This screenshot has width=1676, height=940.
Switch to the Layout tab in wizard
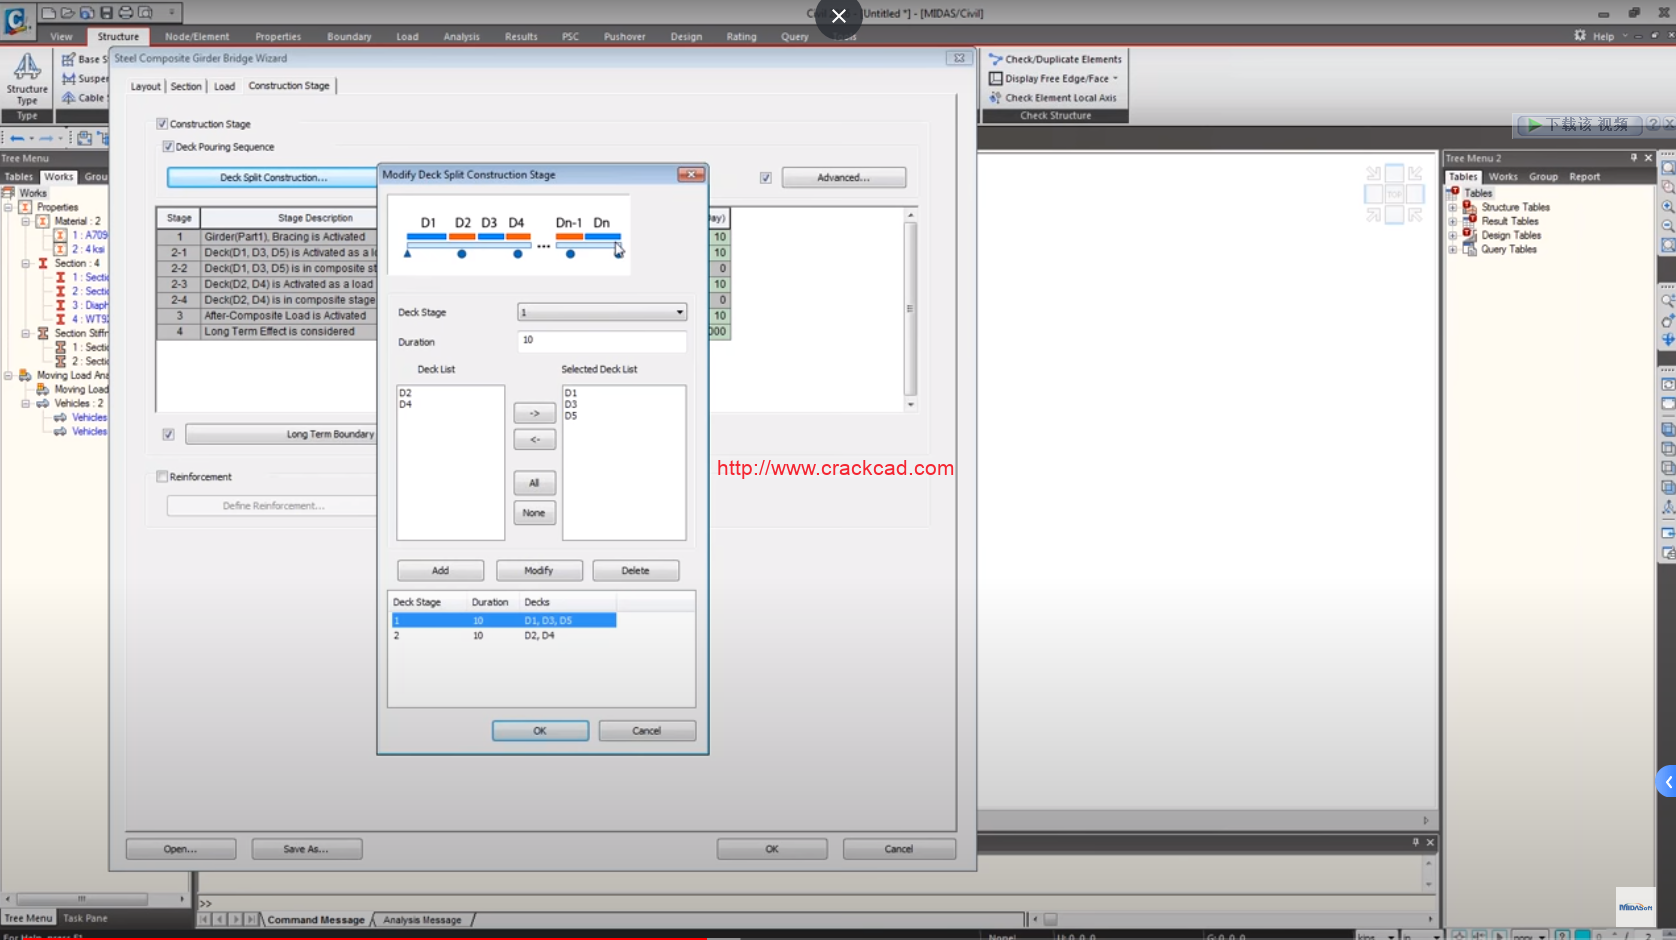pyautogui.click(x=145, y=86)
